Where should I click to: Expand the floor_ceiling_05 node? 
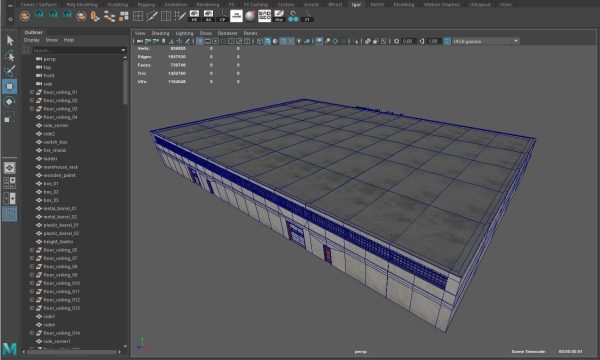coord(32,250)
